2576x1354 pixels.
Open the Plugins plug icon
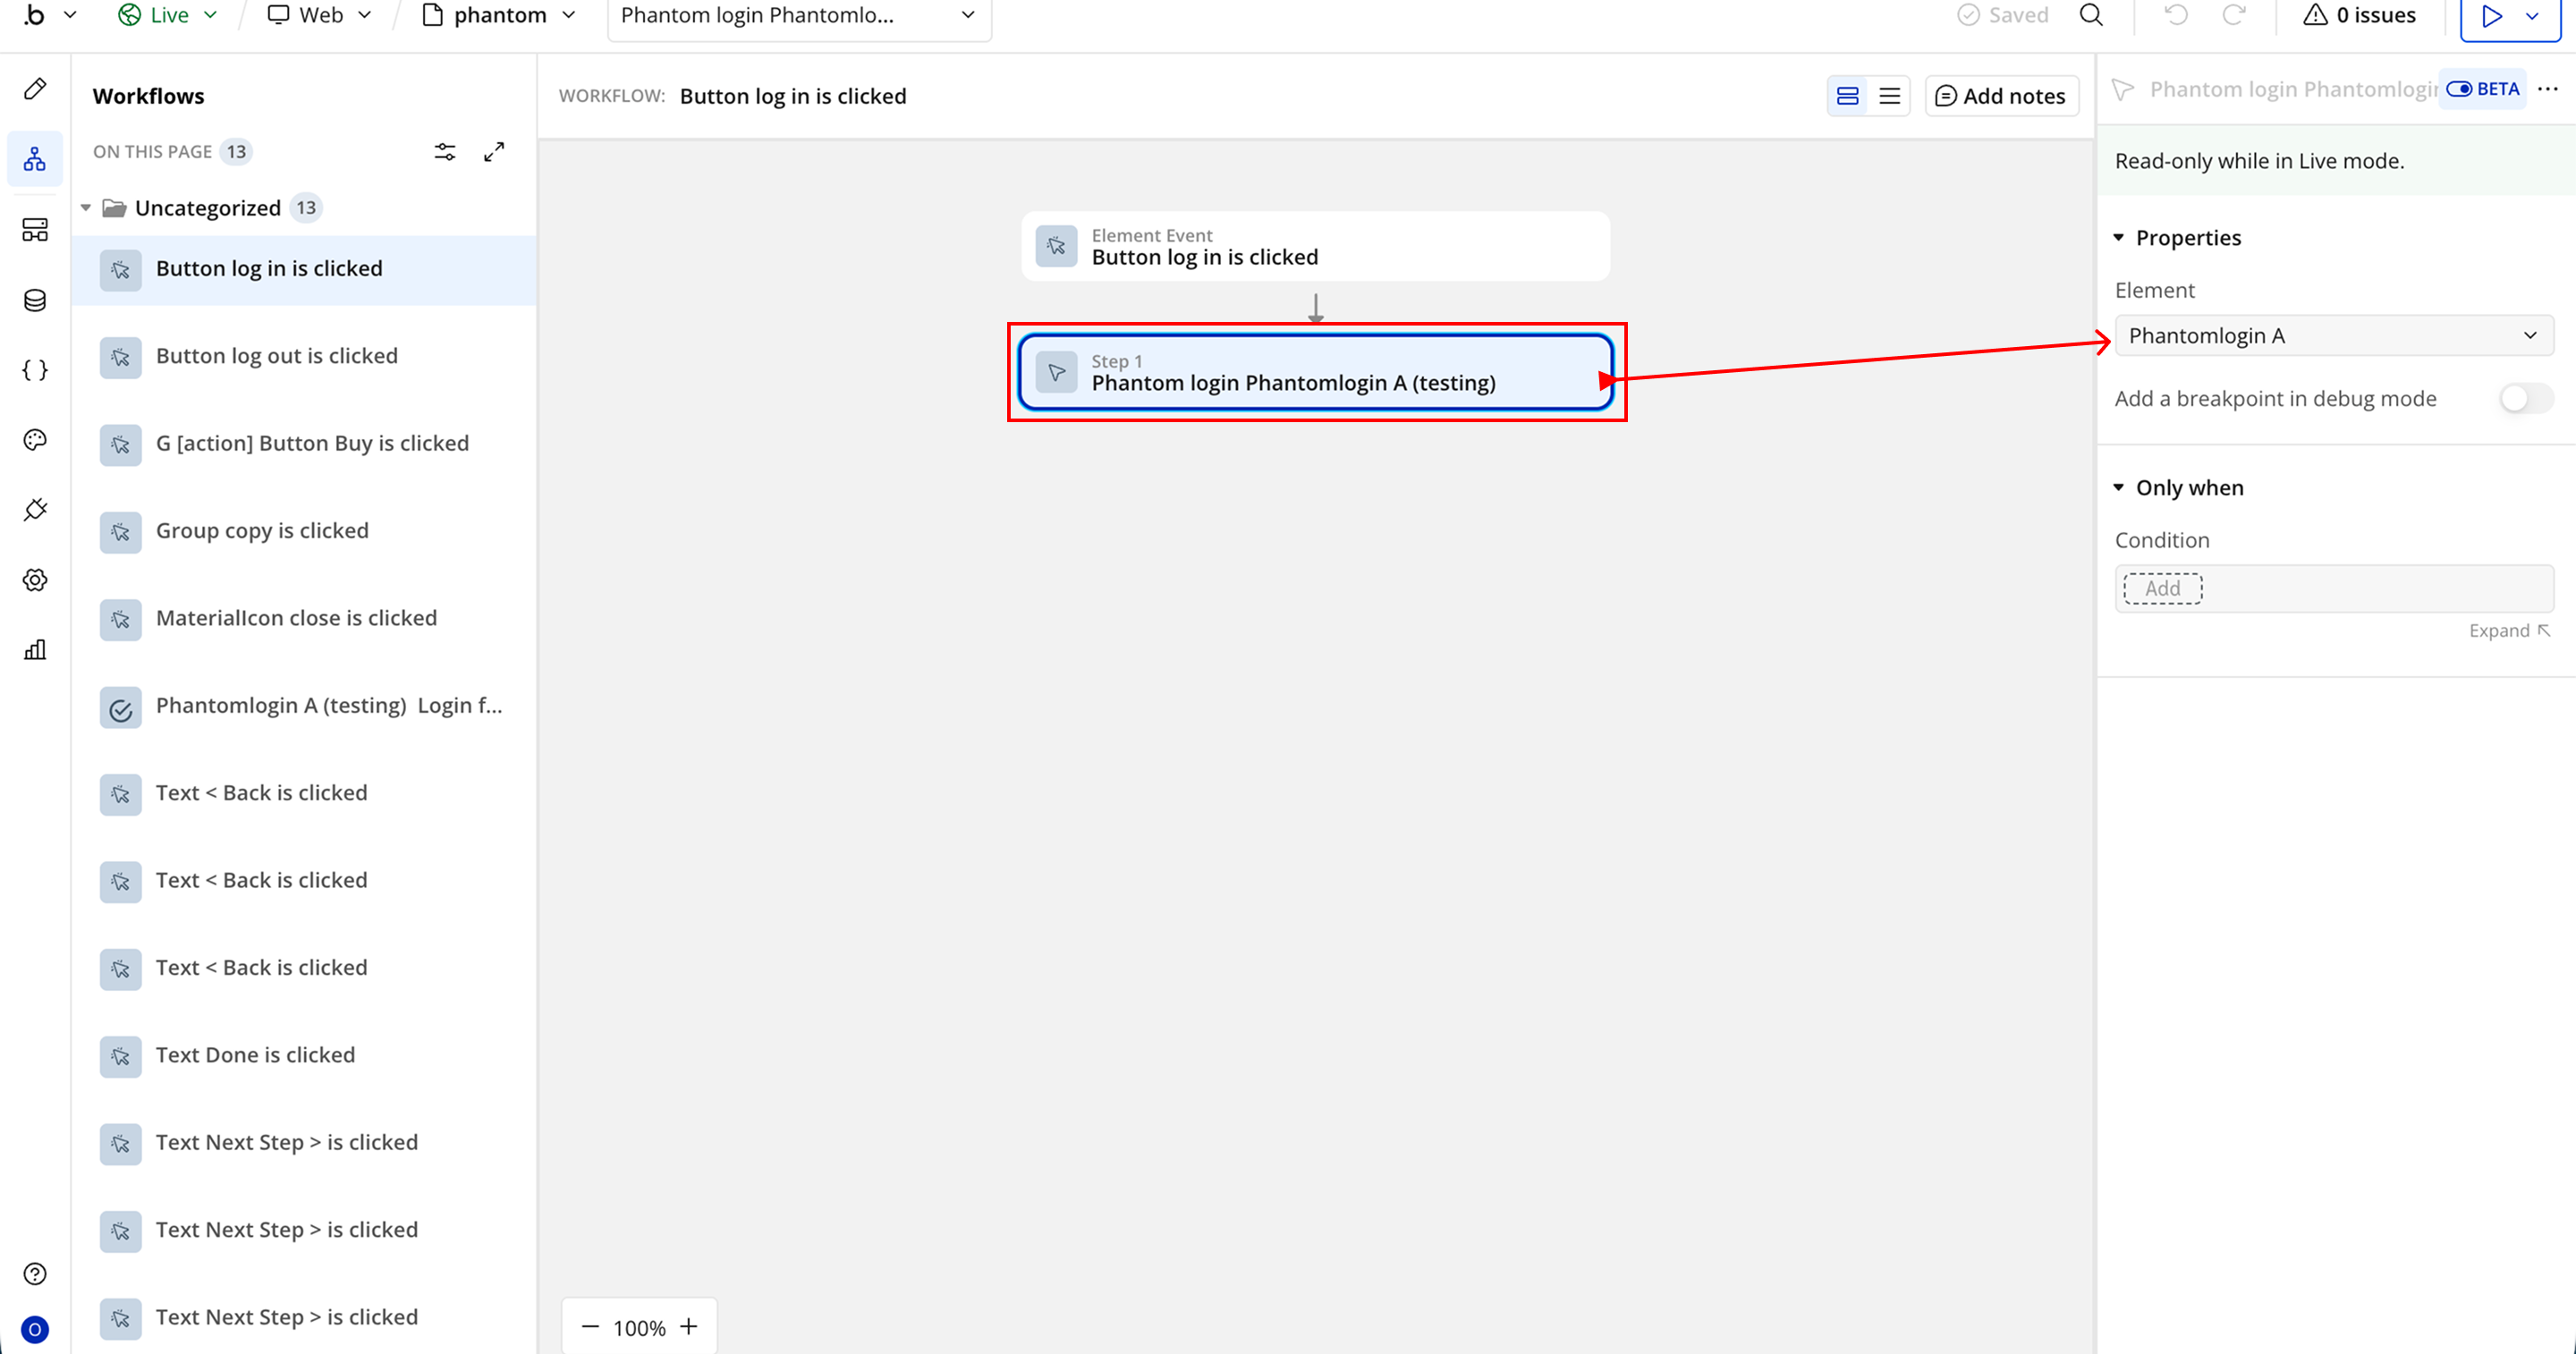(35, 510)
